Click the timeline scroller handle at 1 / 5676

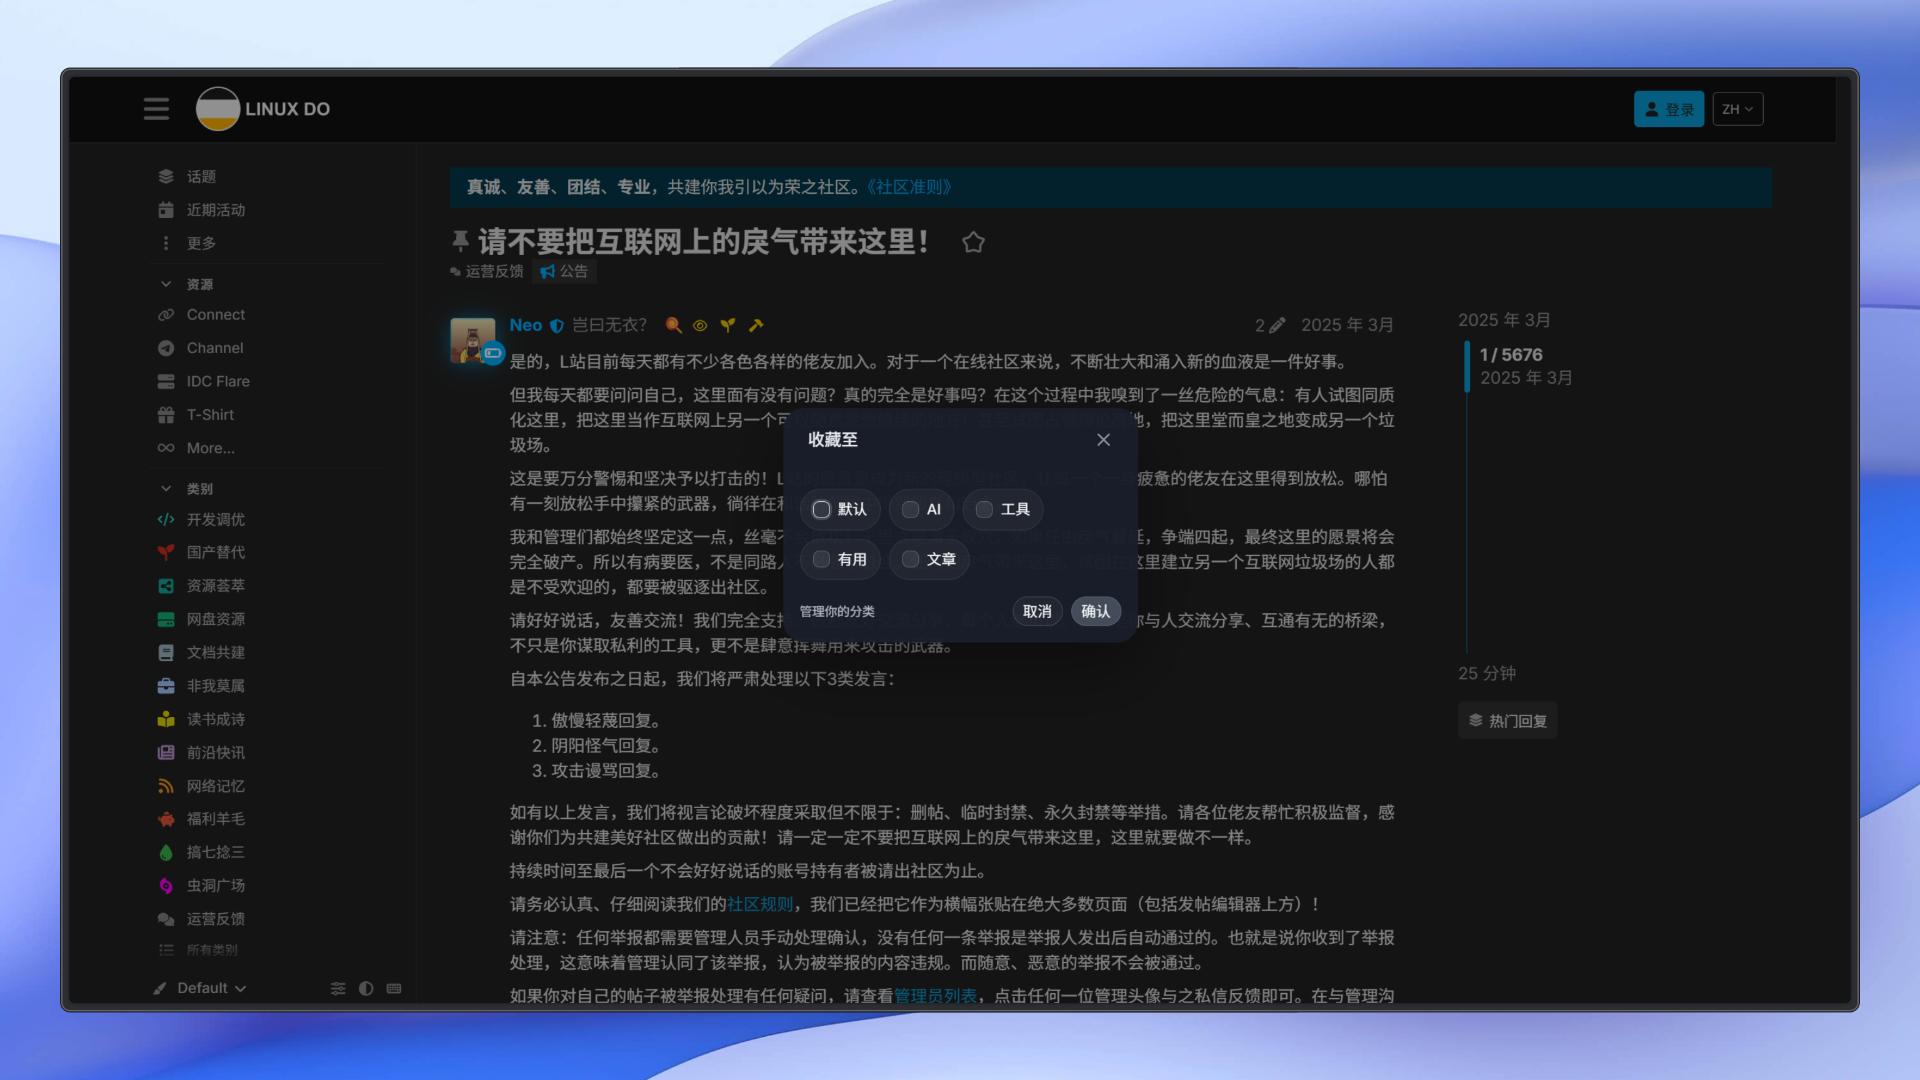click(1467, 366)
